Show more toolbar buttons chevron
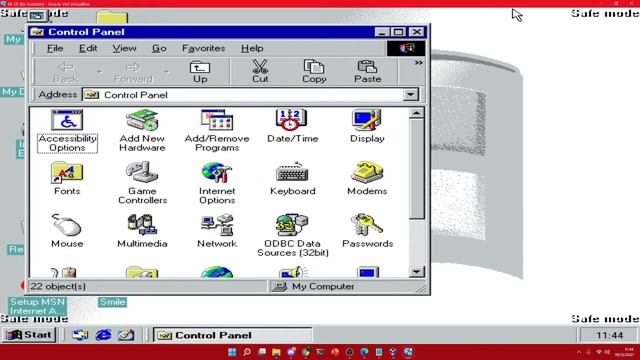 click(418, 63)
